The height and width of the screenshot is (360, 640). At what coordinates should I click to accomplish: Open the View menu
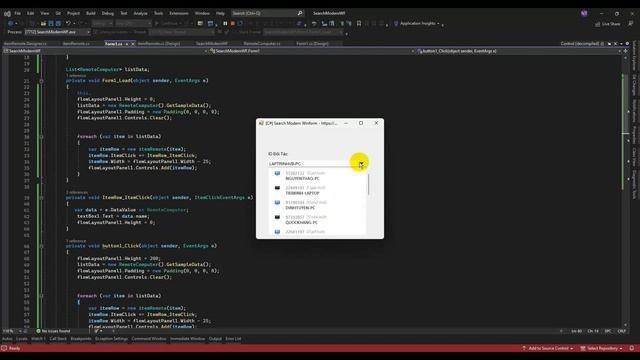pos(44,13)
